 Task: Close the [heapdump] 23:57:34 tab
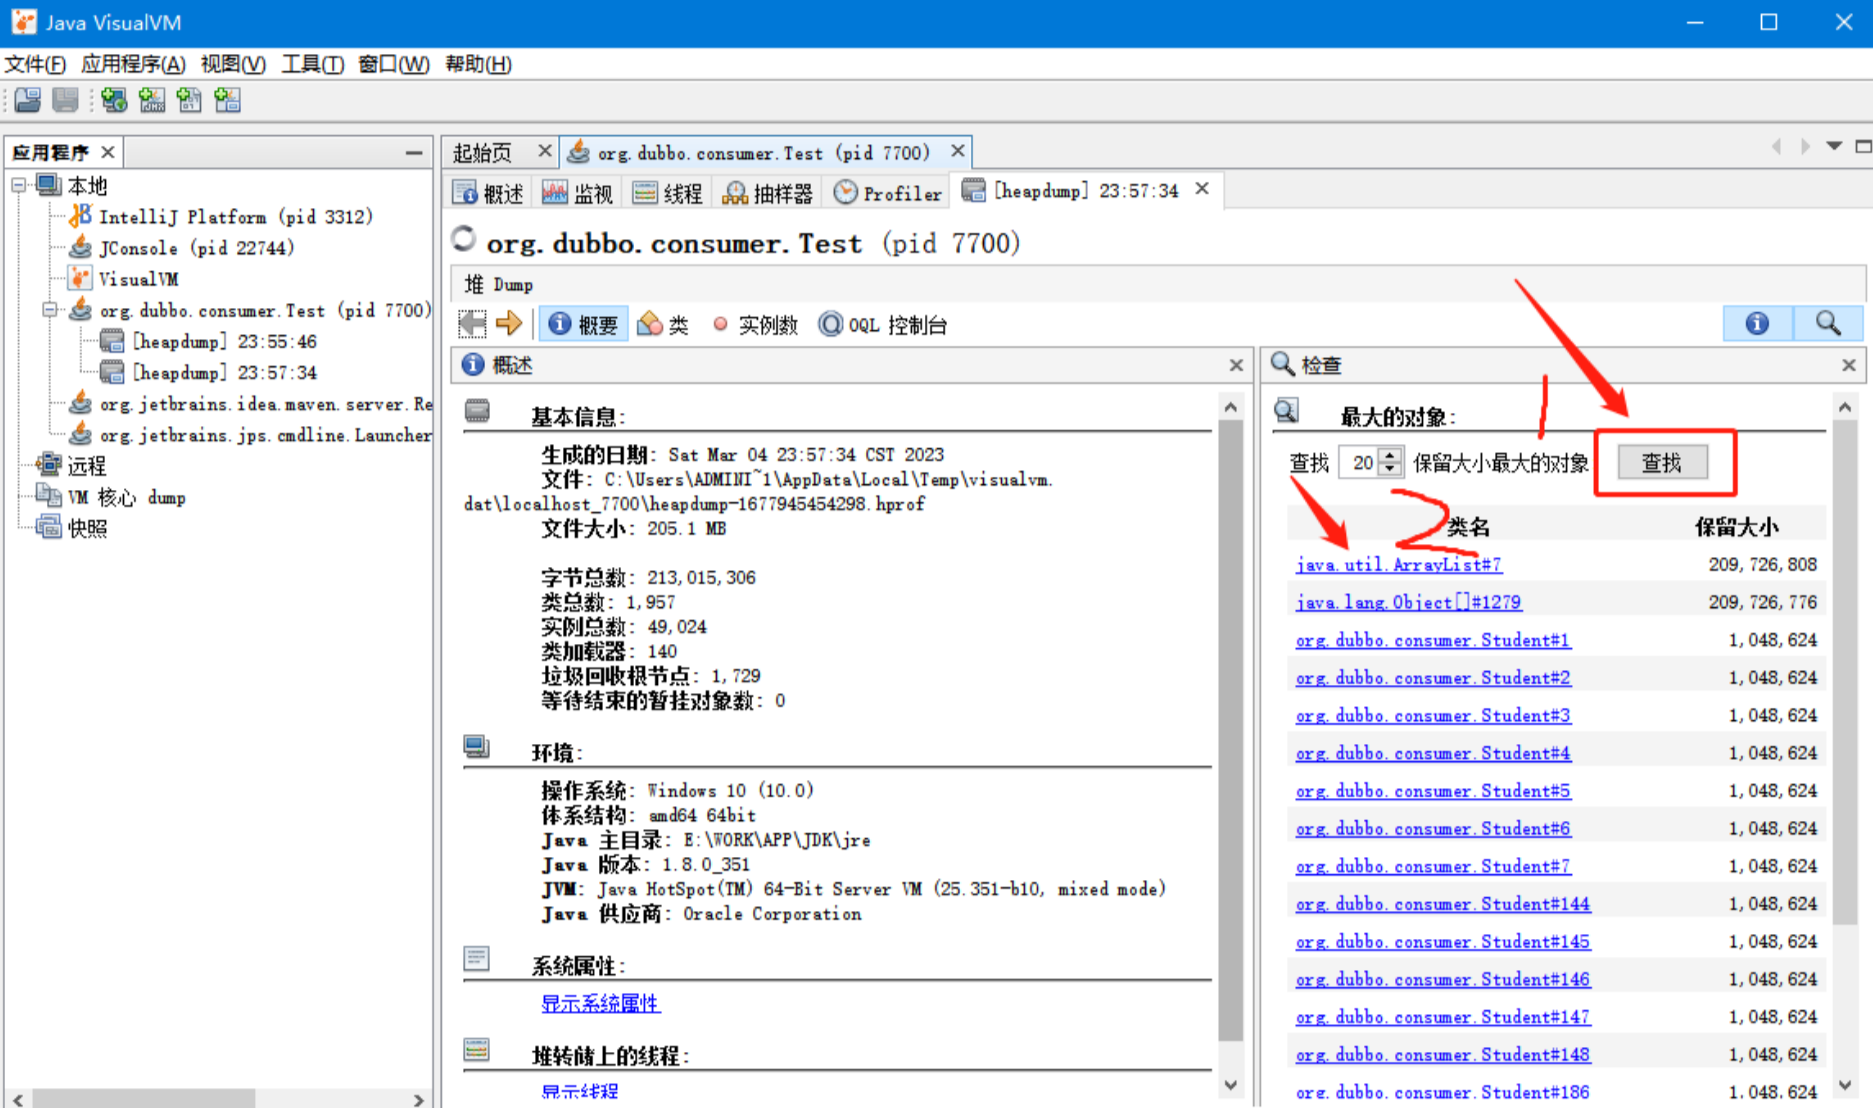1203,188
